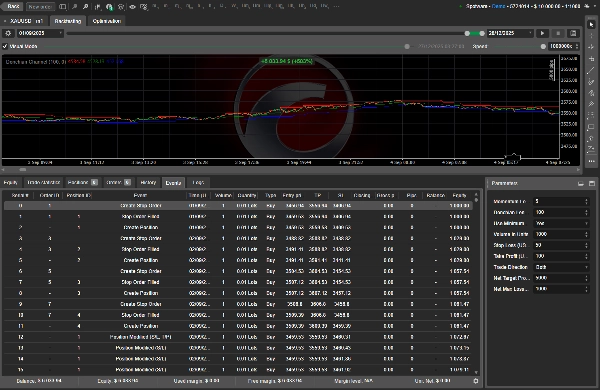Start backtest with the play button
The width and height of the screenshot is (600, 390).
[x=542, y=33]
